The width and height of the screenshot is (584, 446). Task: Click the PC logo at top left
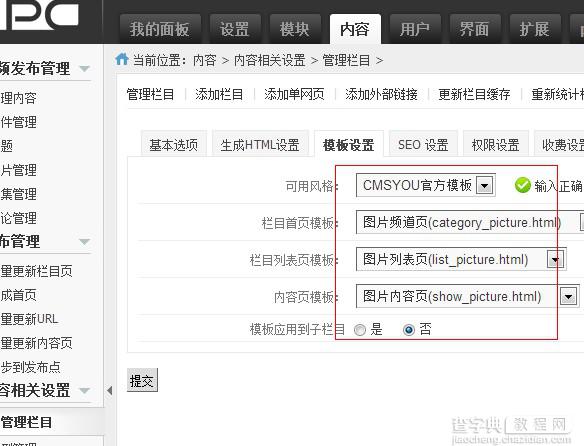(39, 15)
